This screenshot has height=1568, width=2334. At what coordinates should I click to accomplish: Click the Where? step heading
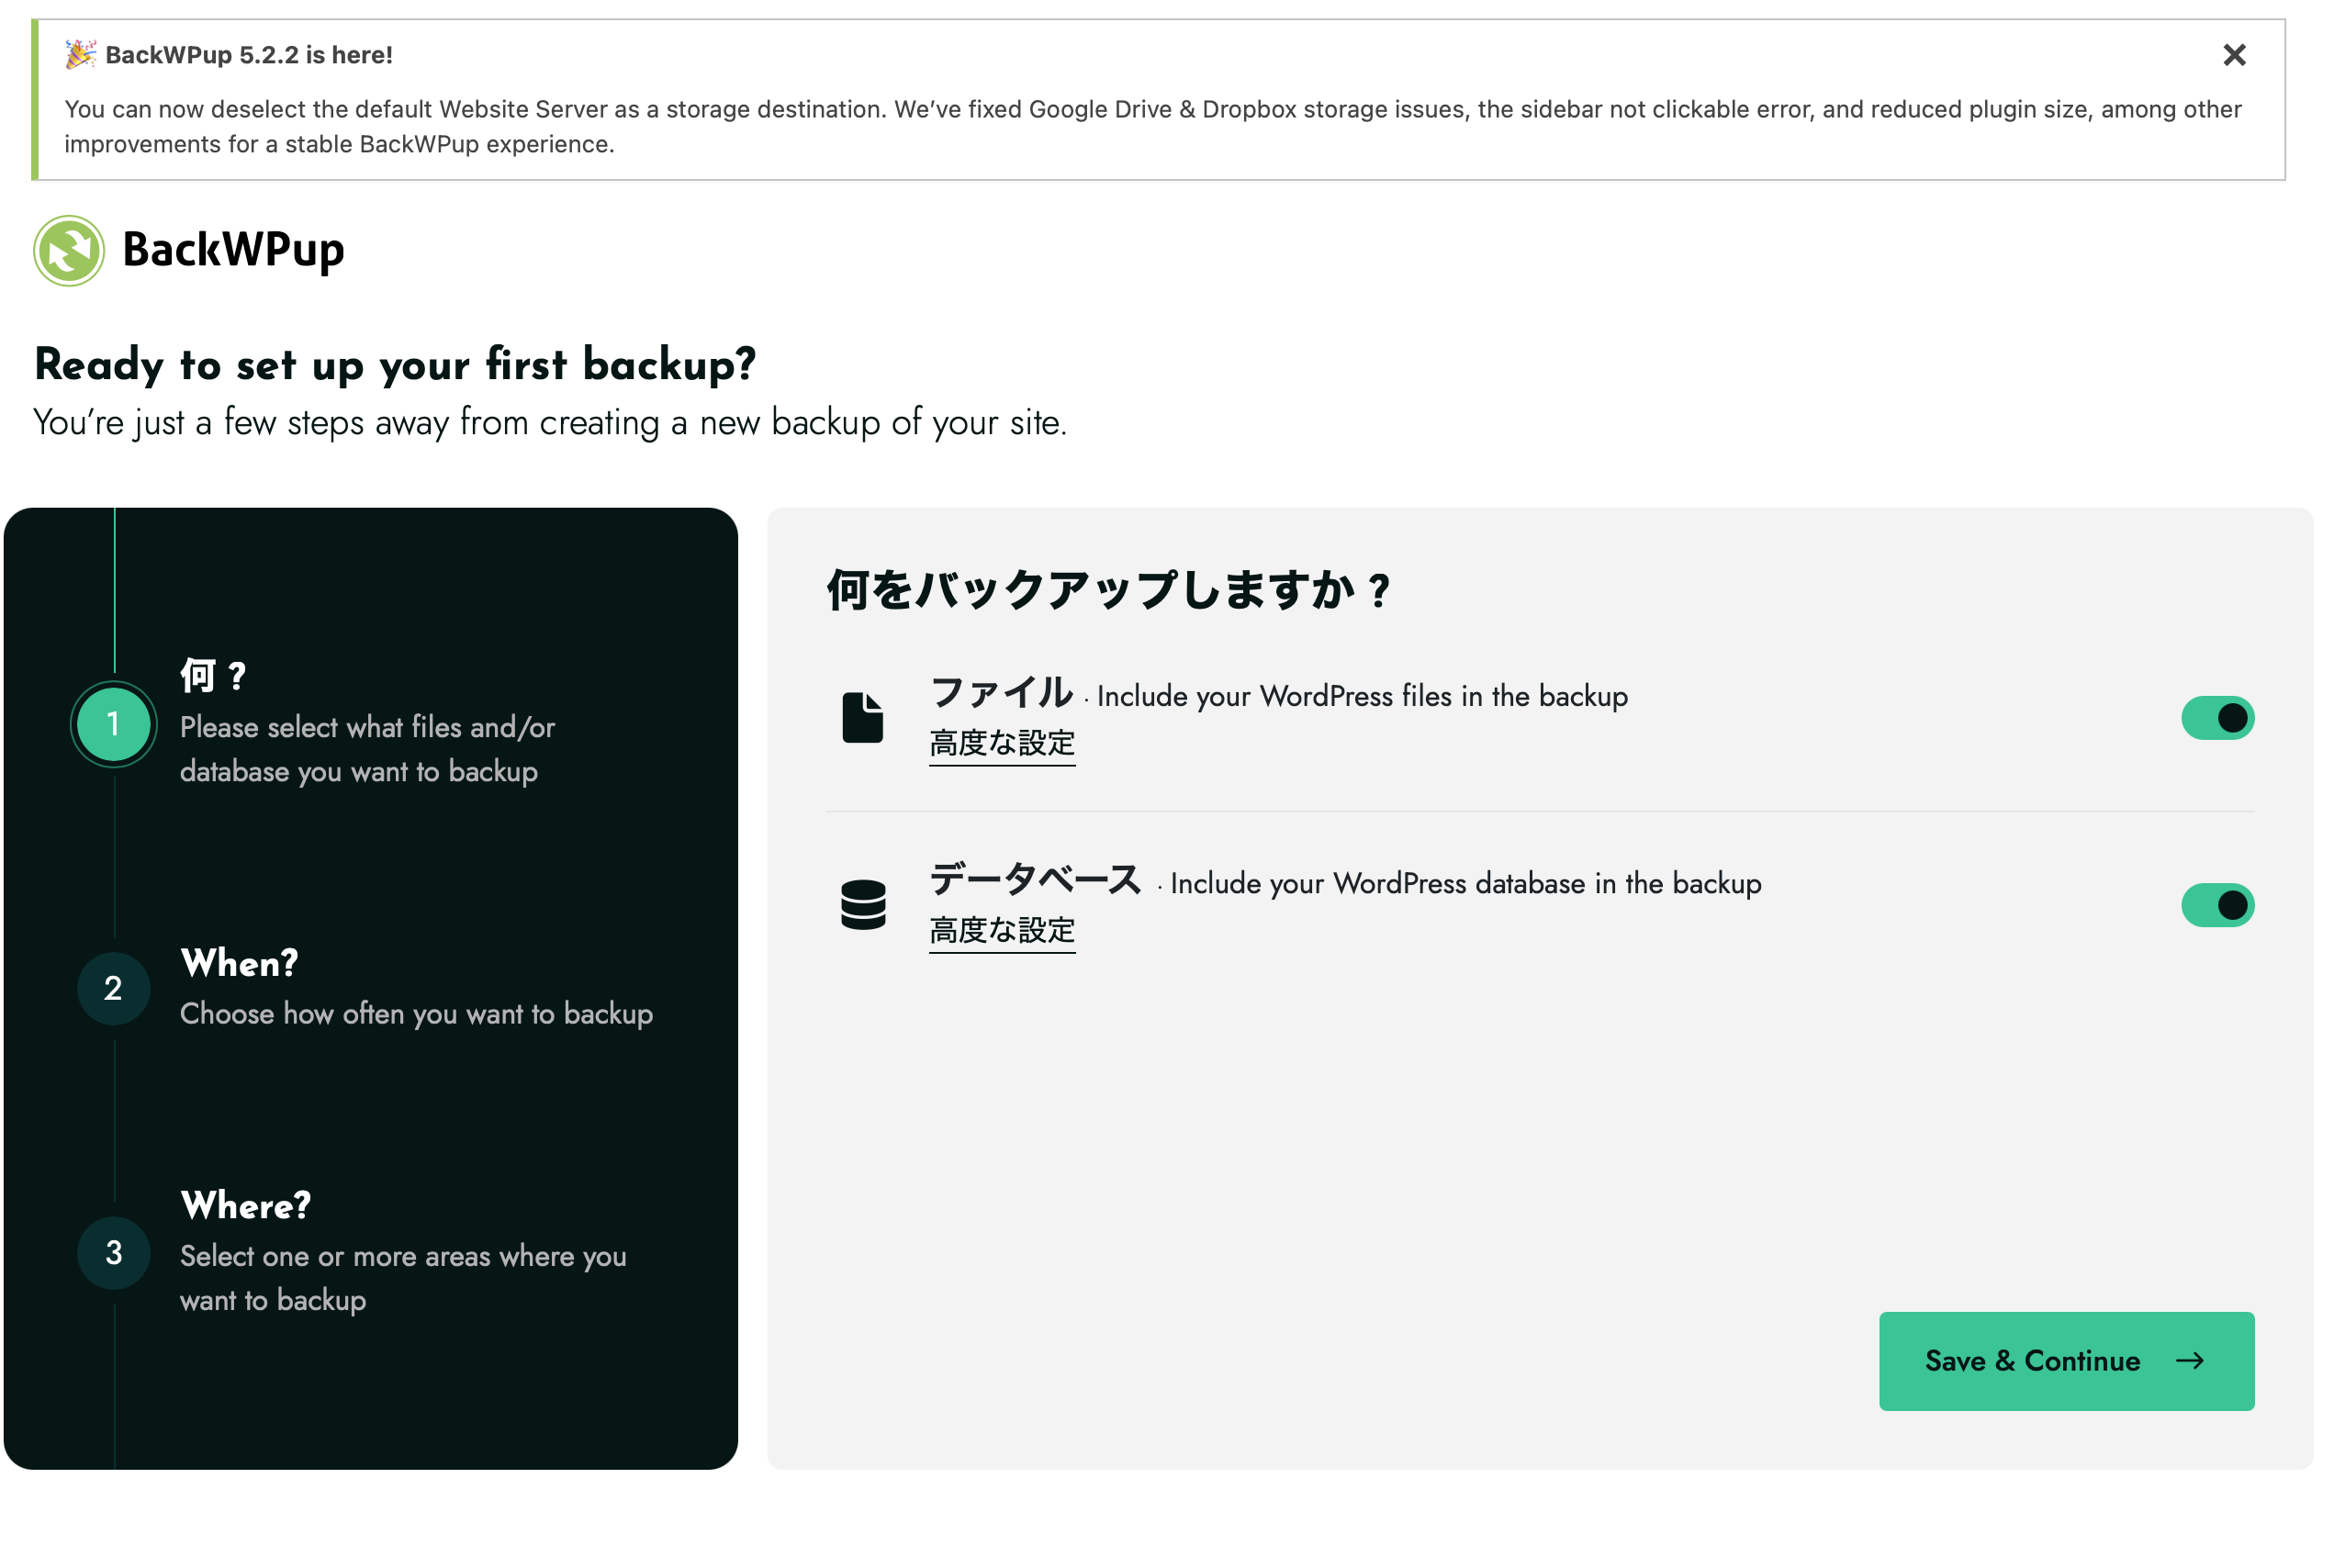point(246,1205)
